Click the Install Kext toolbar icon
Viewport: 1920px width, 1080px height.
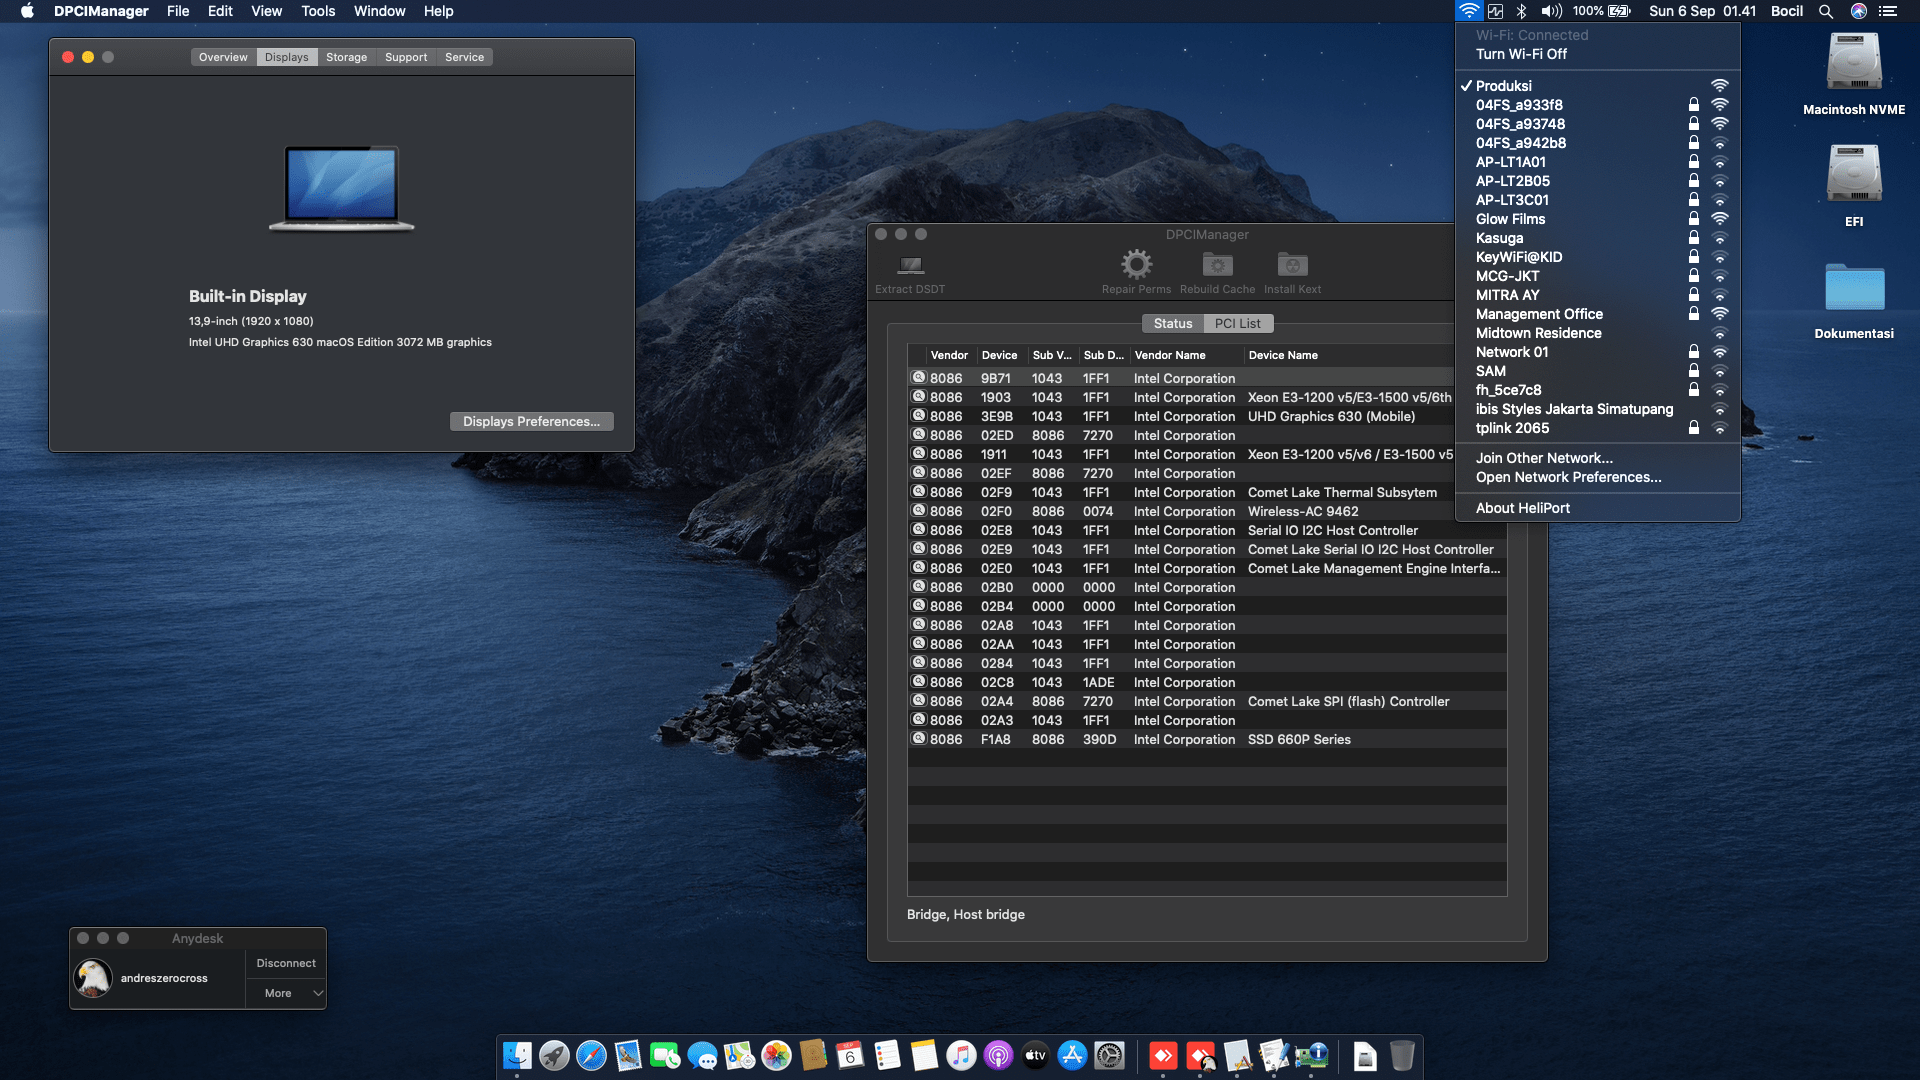coord(1292,264)
